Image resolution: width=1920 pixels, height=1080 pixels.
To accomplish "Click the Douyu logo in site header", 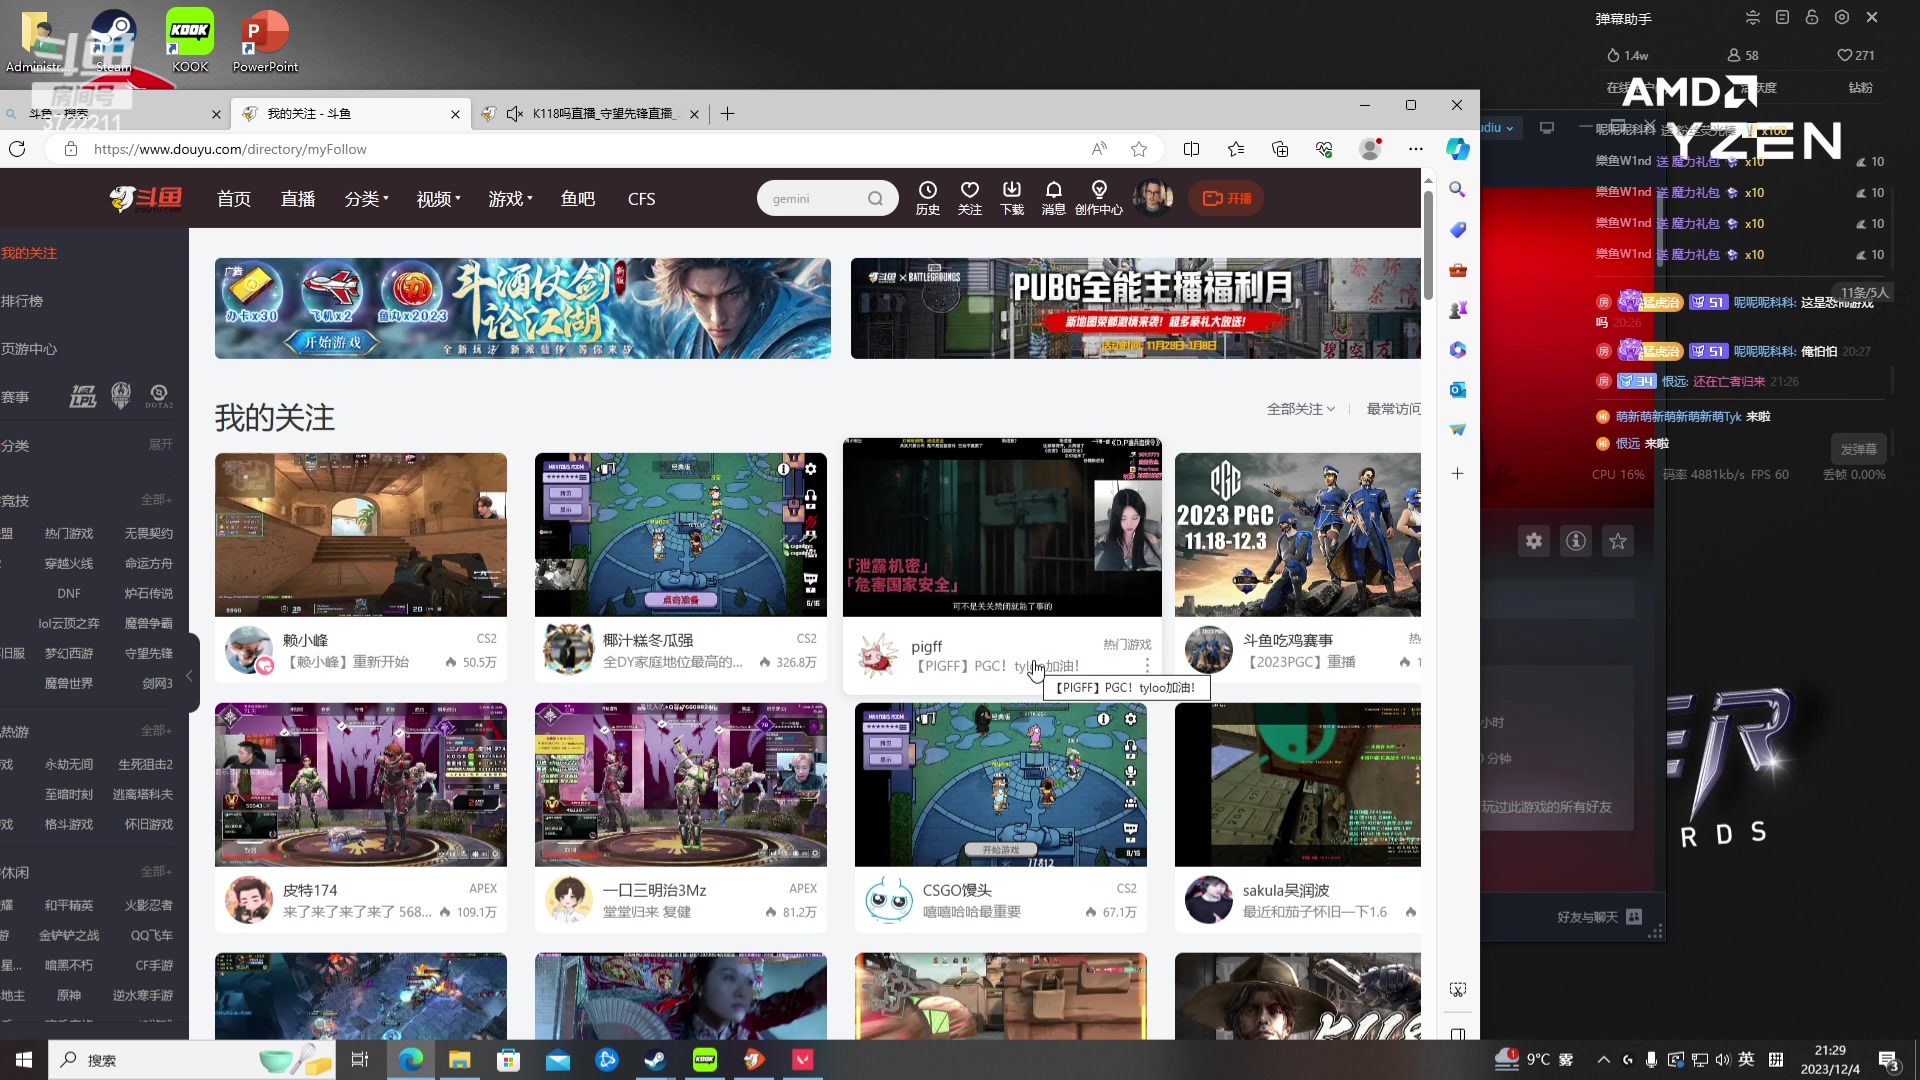I will (x=146, y=198).
